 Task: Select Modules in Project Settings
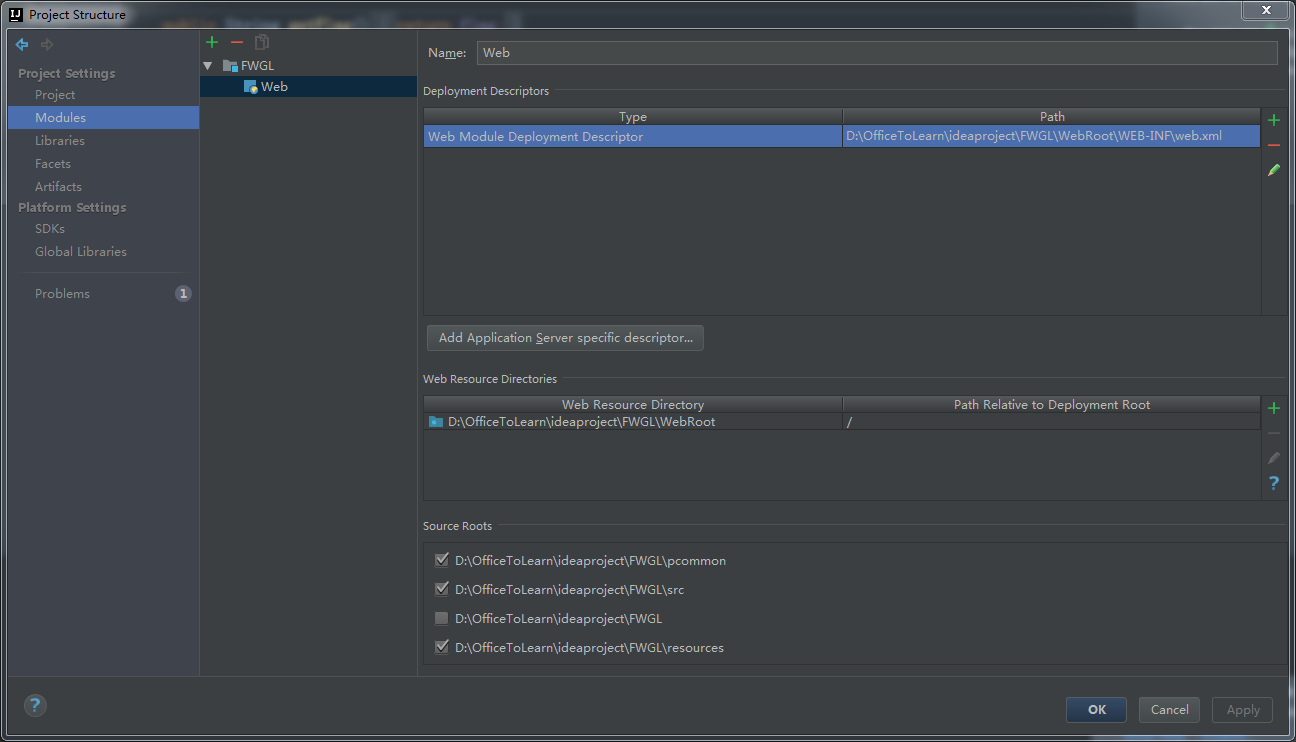click(103, 118)
